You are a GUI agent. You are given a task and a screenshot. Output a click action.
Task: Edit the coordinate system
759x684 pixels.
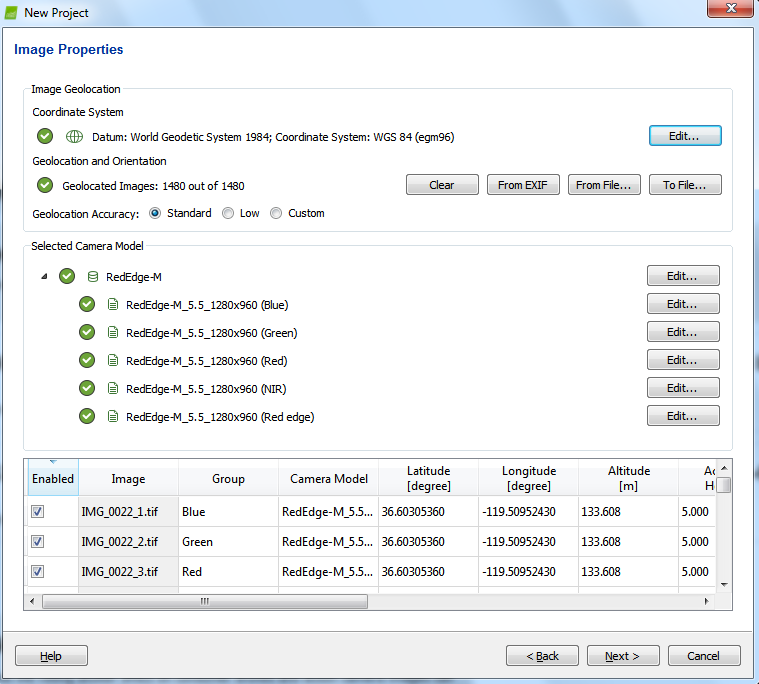(685, 136)
